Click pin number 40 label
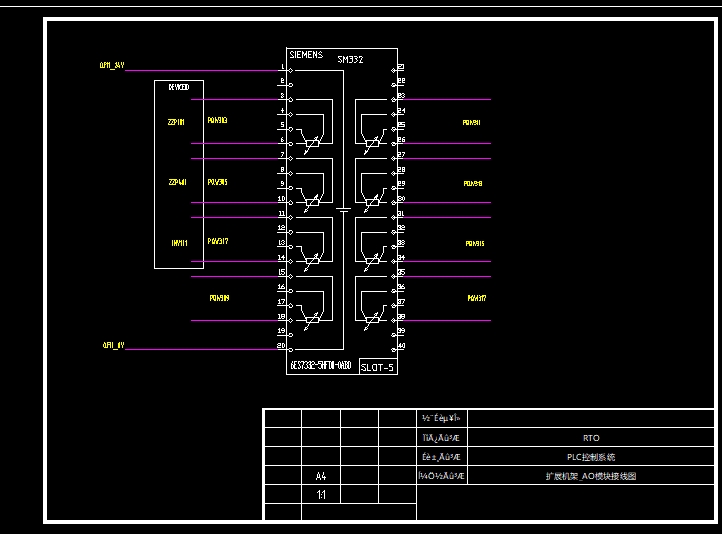Image resolution: width=722 pixels, height=535 pixels. click(402, 346)
